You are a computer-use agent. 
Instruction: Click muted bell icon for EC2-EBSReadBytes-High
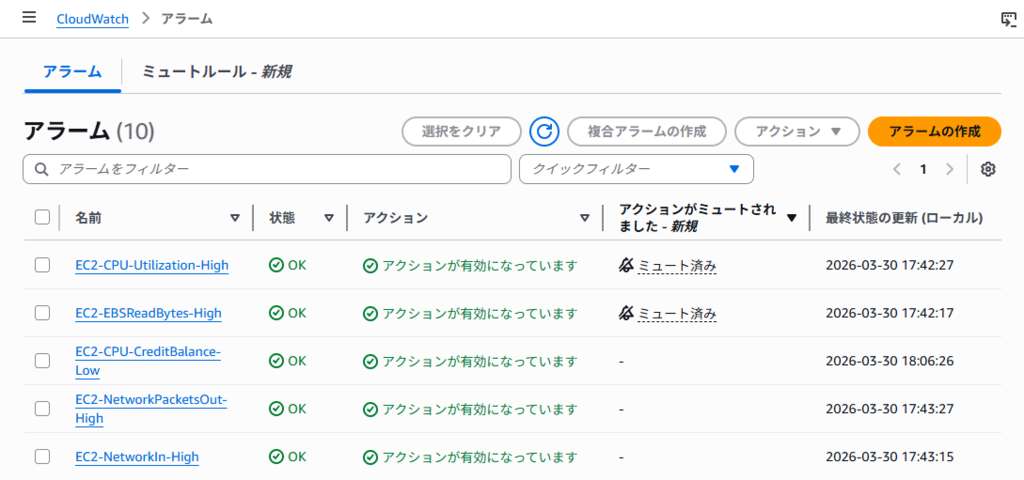[x=626, y=313]
